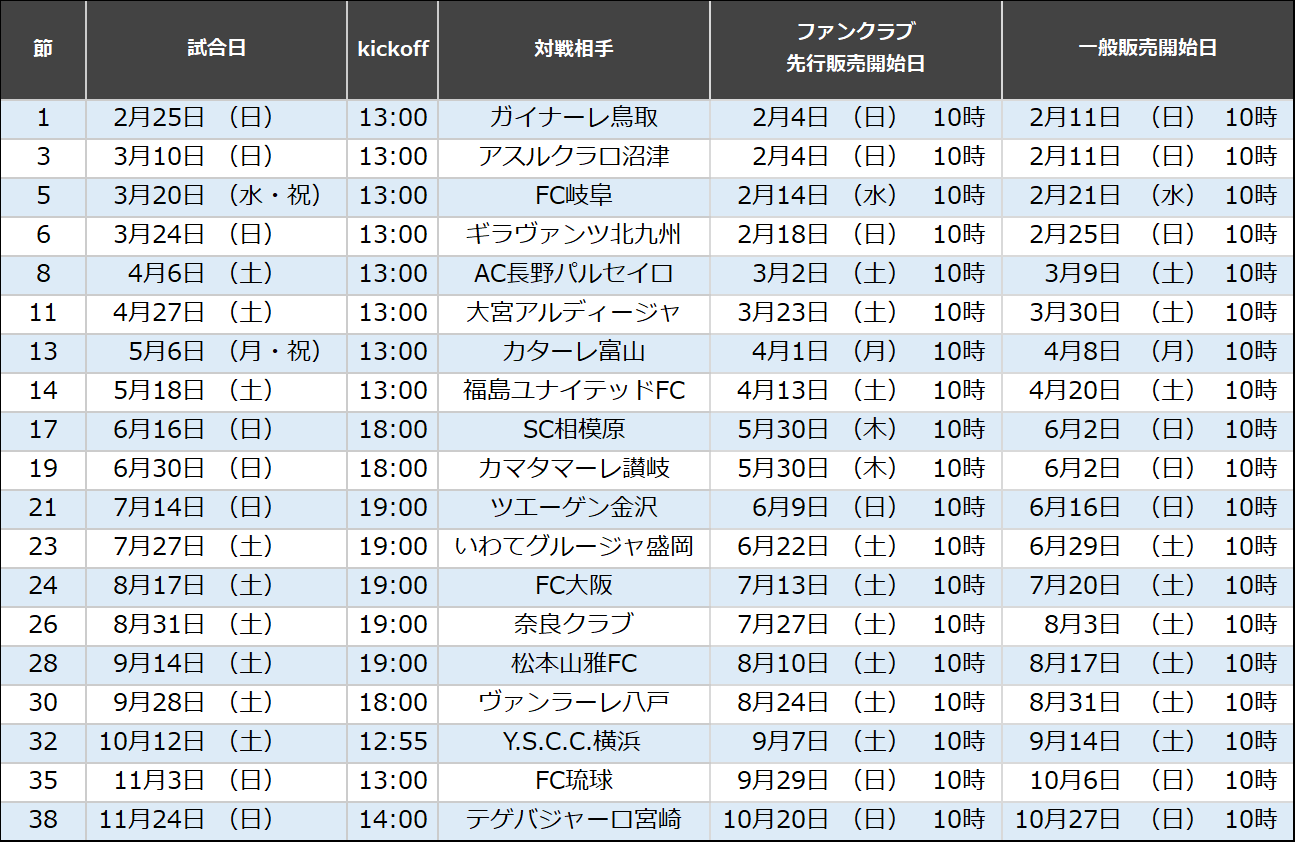
Task: Click match date 6月16日（日）
Action: click(194, 430)
